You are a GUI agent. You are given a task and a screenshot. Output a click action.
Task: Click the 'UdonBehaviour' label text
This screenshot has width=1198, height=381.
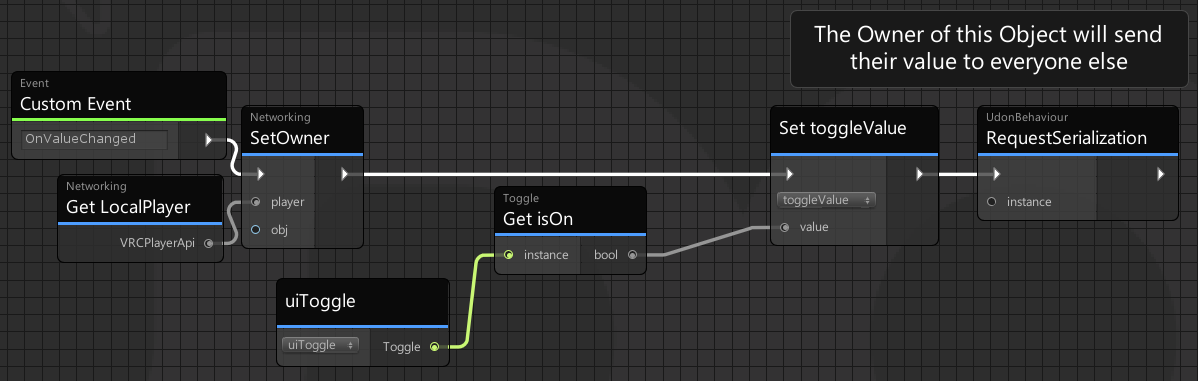pos(1027,118)
